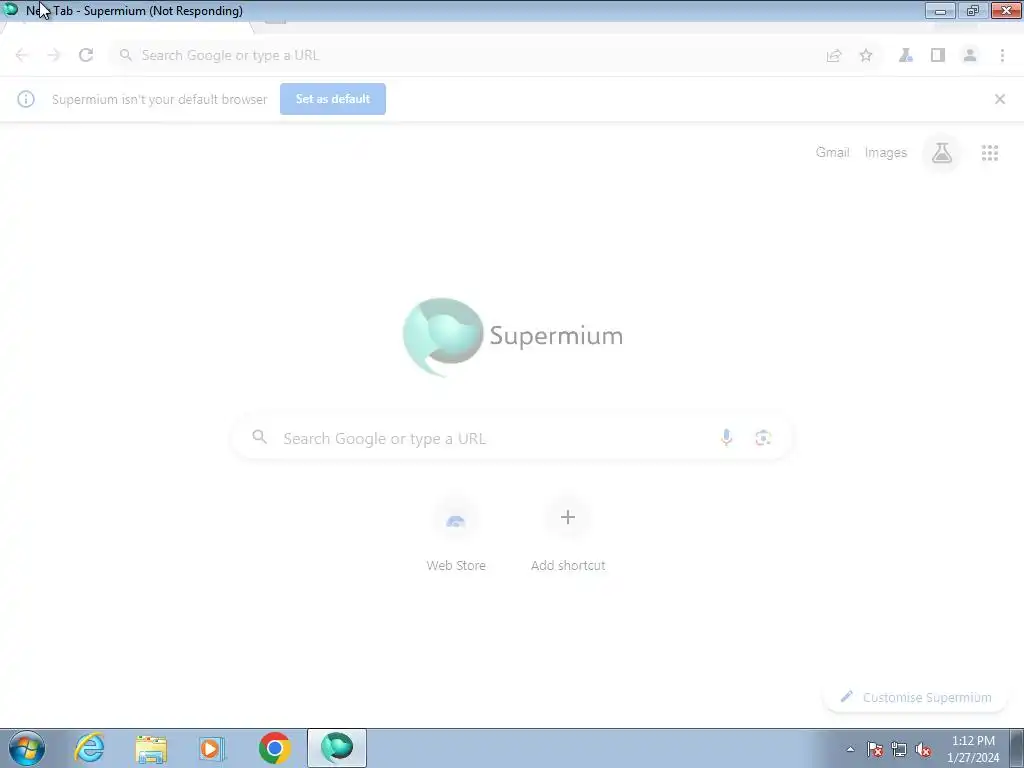Open Windows Explorer from the taskbar
Viewport: 1024px width, 768px height.
[x=151, y=748]
